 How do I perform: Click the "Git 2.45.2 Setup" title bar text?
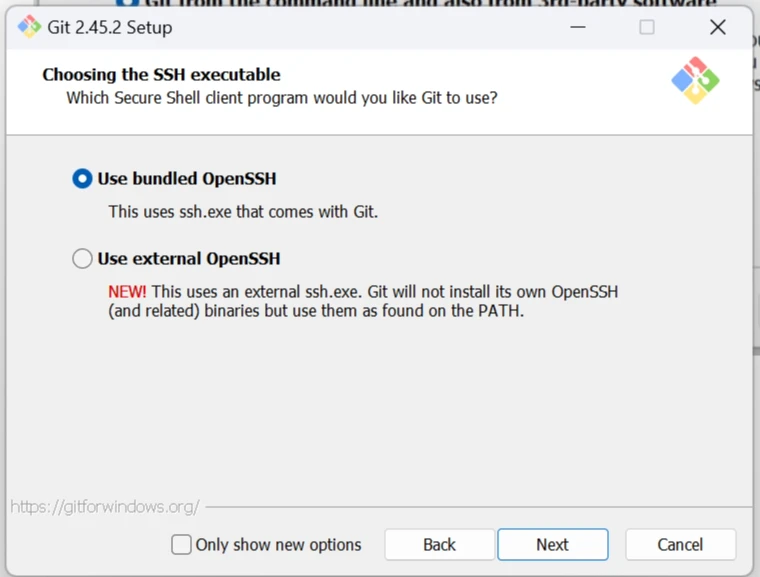coord(110,27)
